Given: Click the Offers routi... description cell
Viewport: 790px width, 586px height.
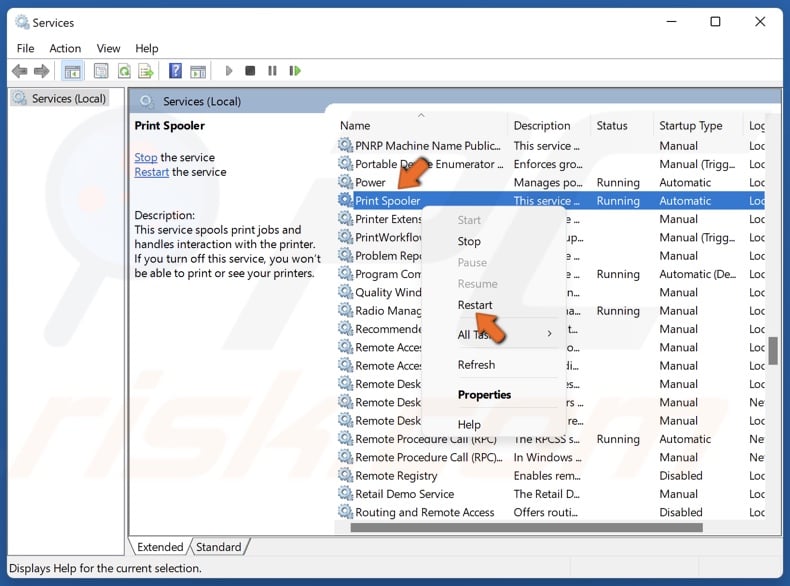Looking at the screenshot, I should coord(546,512).
